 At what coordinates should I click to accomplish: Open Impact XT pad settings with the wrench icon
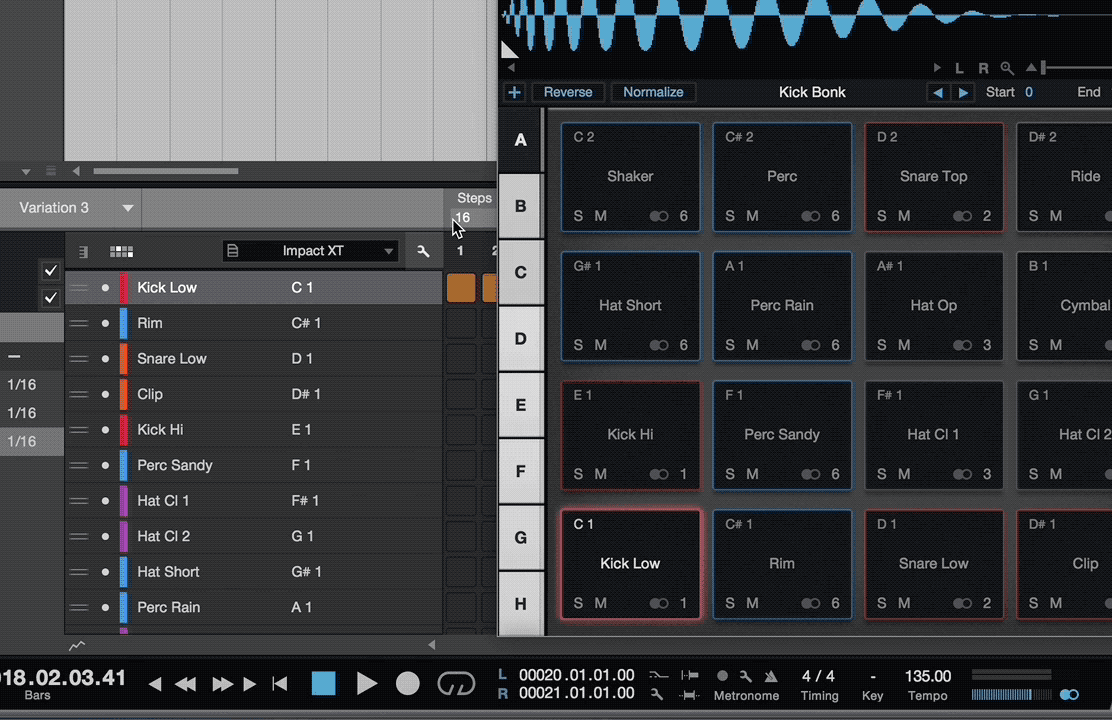(423, 250)
